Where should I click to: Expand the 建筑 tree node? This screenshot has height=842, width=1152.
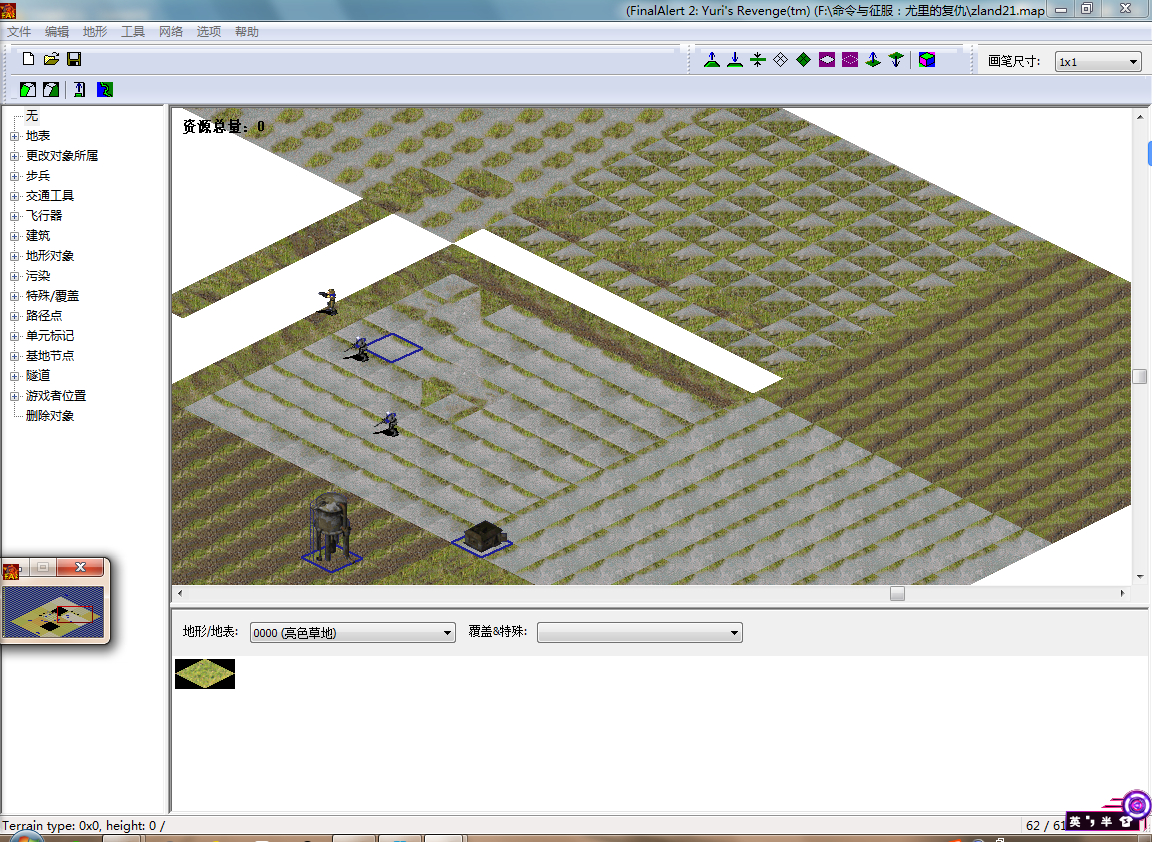pos(15,236)
